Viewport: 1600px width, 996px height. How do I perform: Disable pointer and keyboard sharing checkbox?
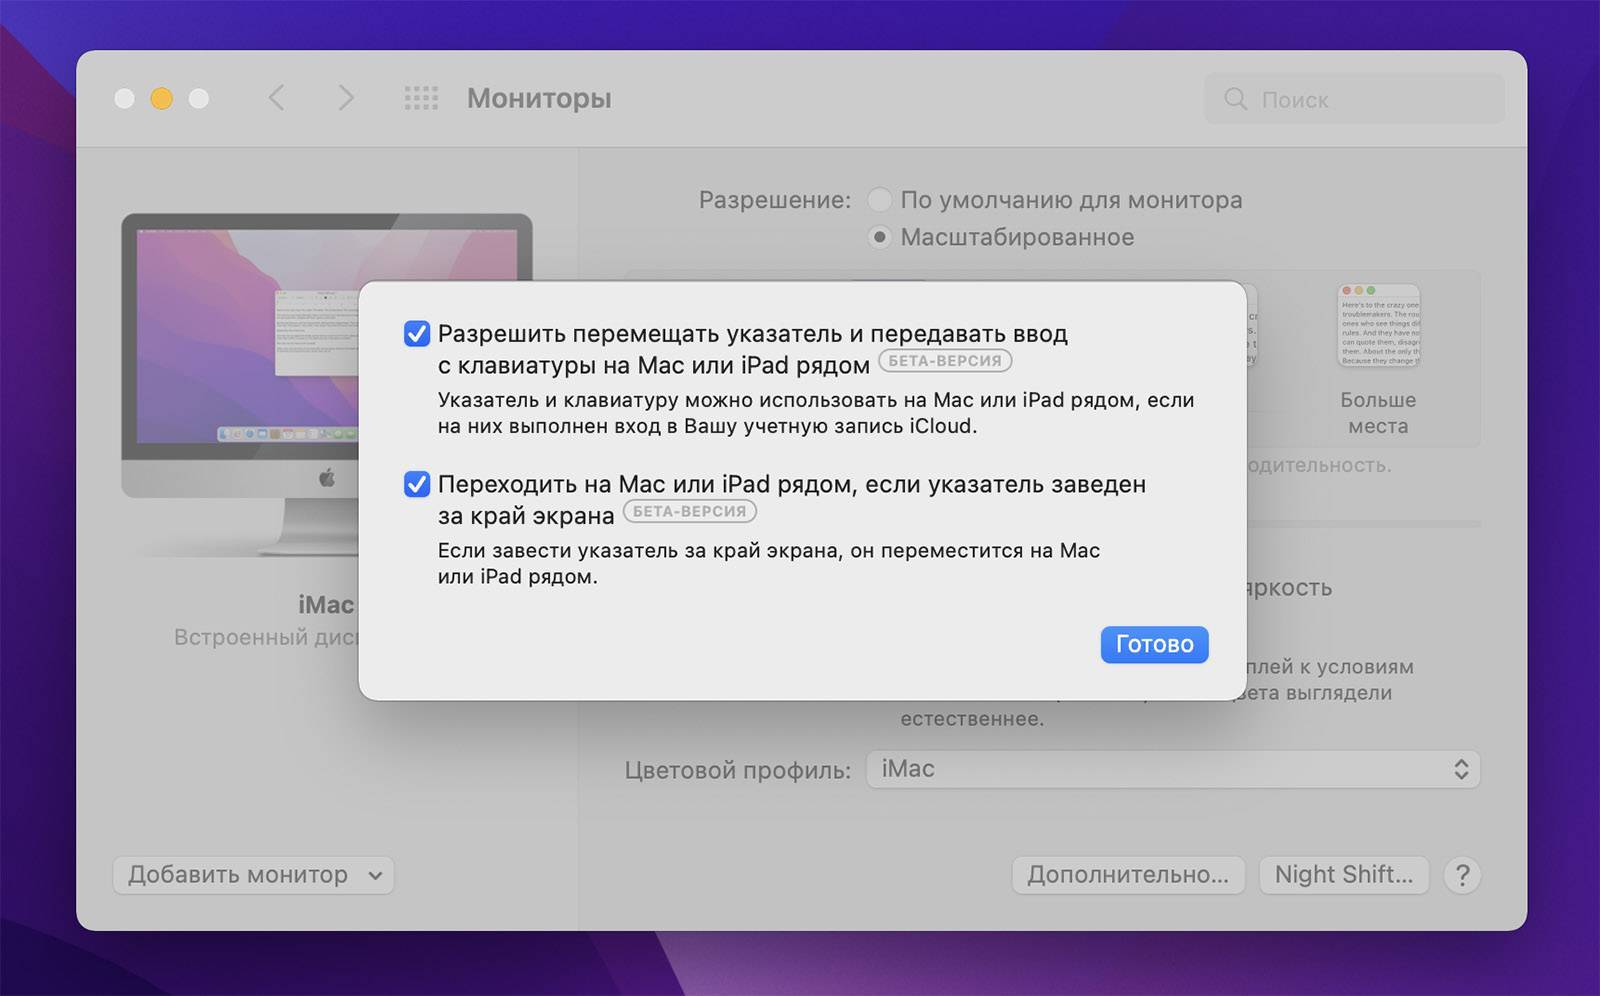pyautogui.click(x=417, y=334)
